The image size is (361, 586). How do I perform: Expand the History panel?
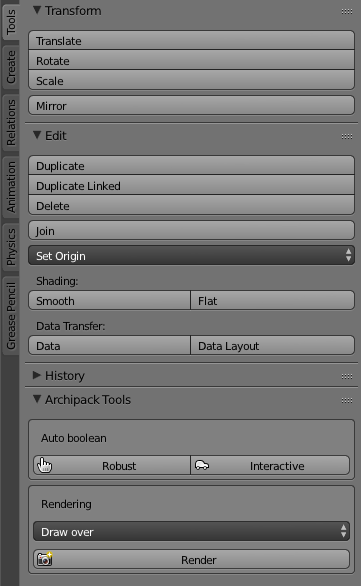point(37,375)
